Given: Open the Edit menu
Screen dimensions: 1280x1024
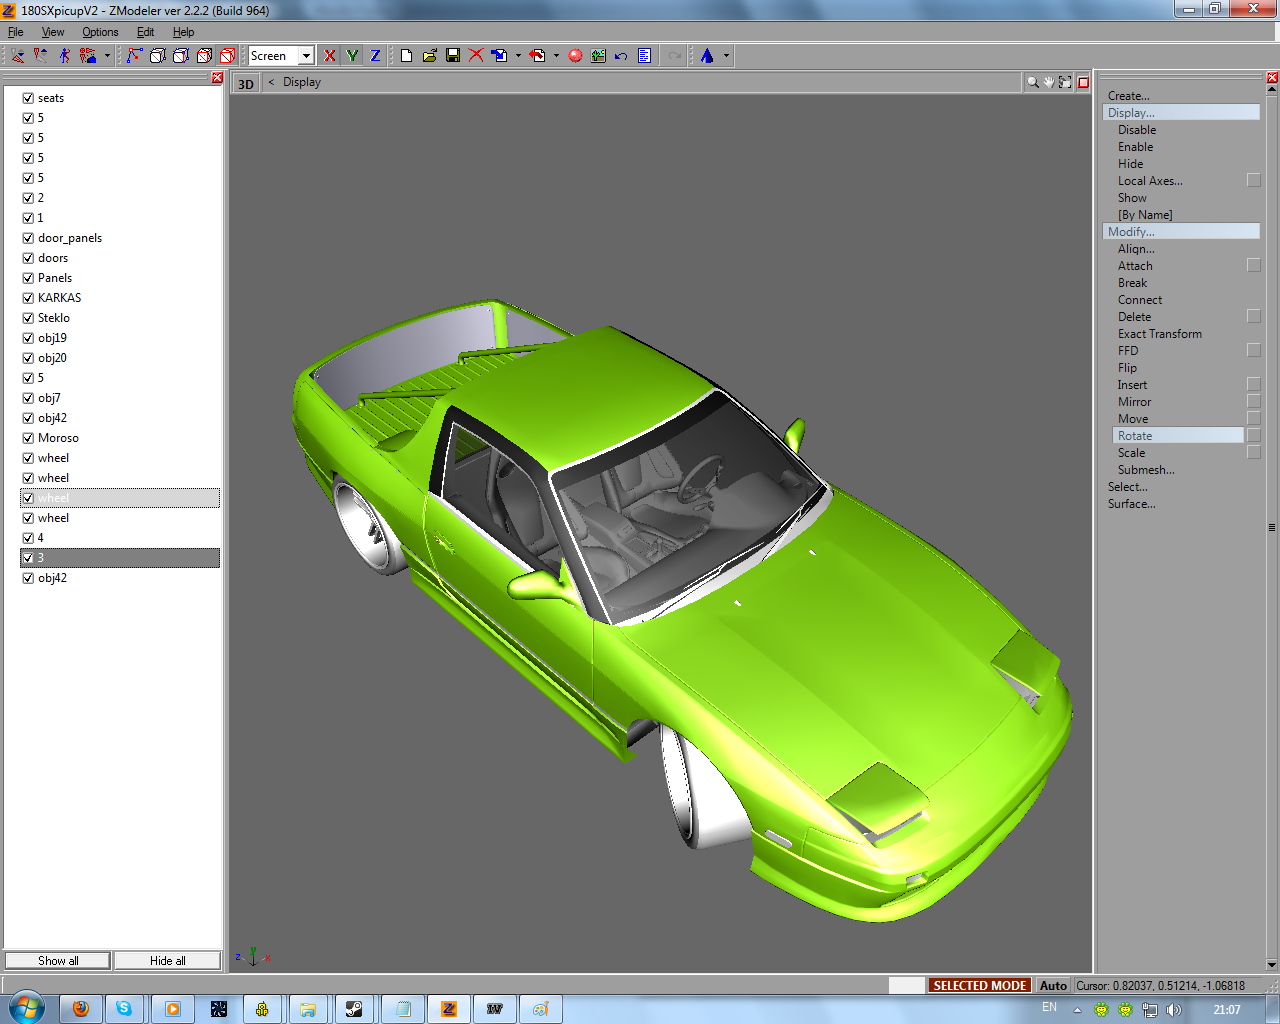Looking at the screenshot, I should pos(145,32).
